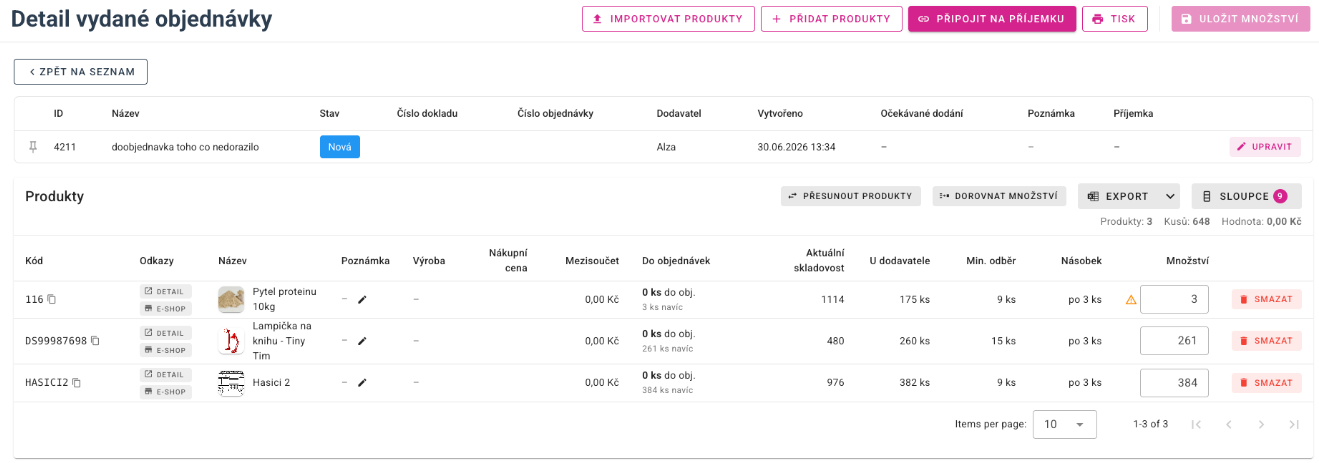Click supplier cell 'Alza'
Screen dimensions: 1319x463
tap(666, 147)
